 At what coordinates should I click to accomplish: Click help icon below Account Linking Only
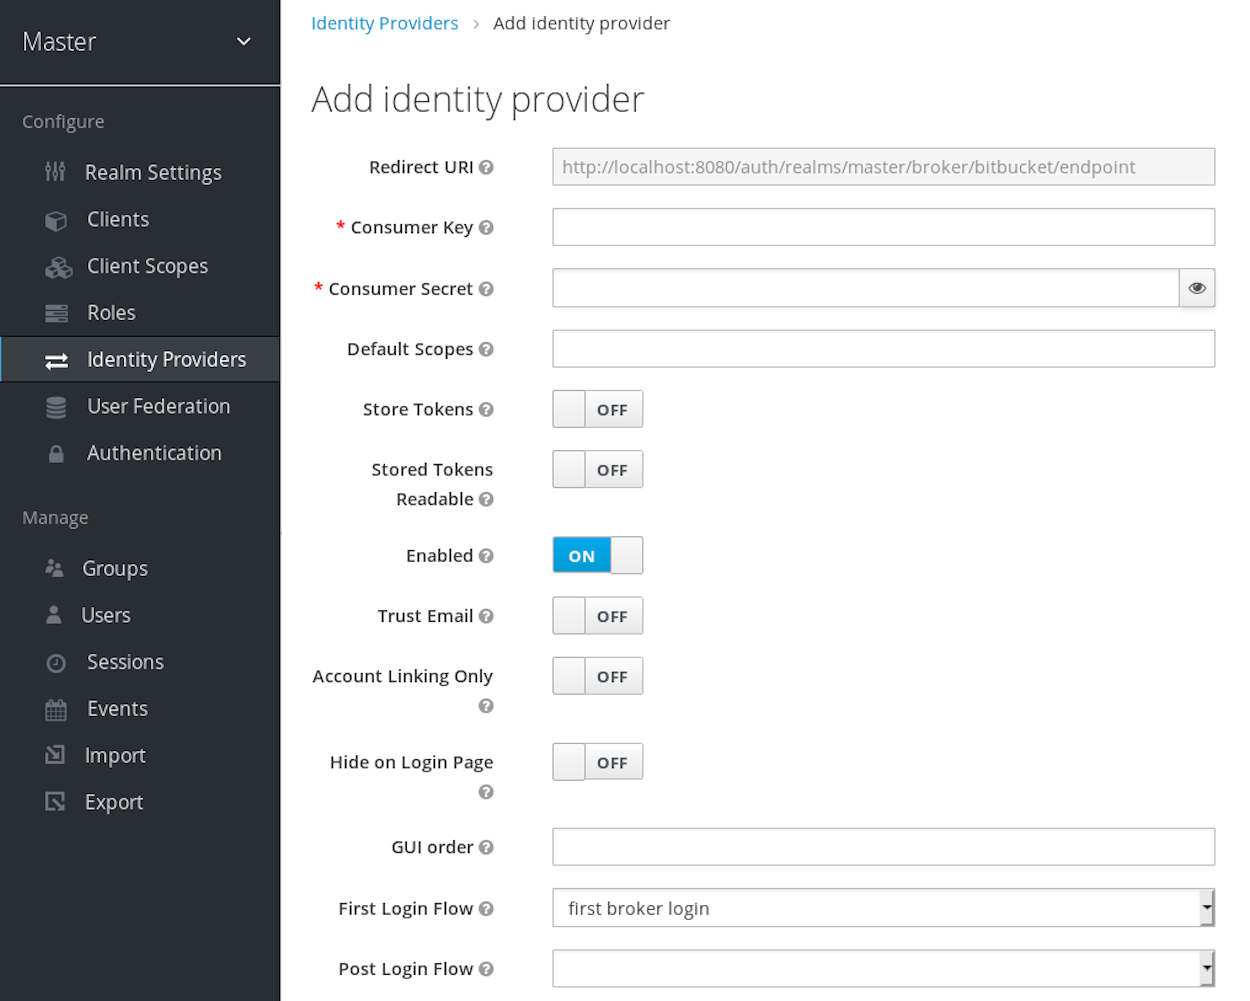(486, 706)
